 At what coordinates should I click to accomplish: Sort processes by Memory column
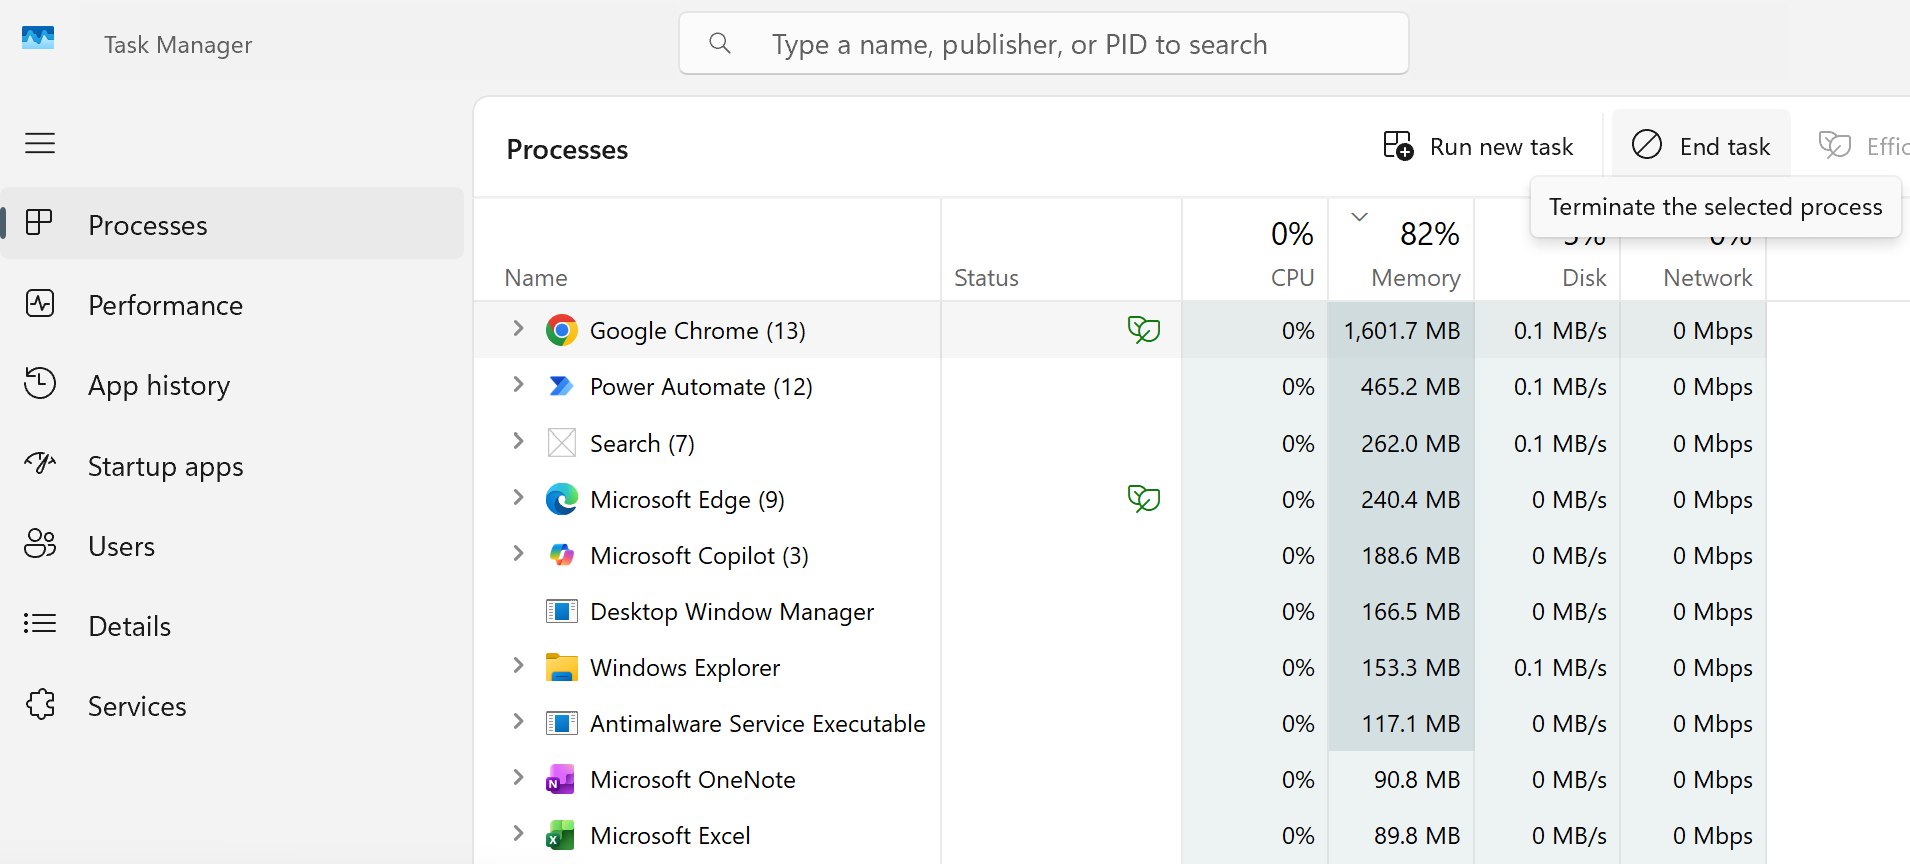1401,250
